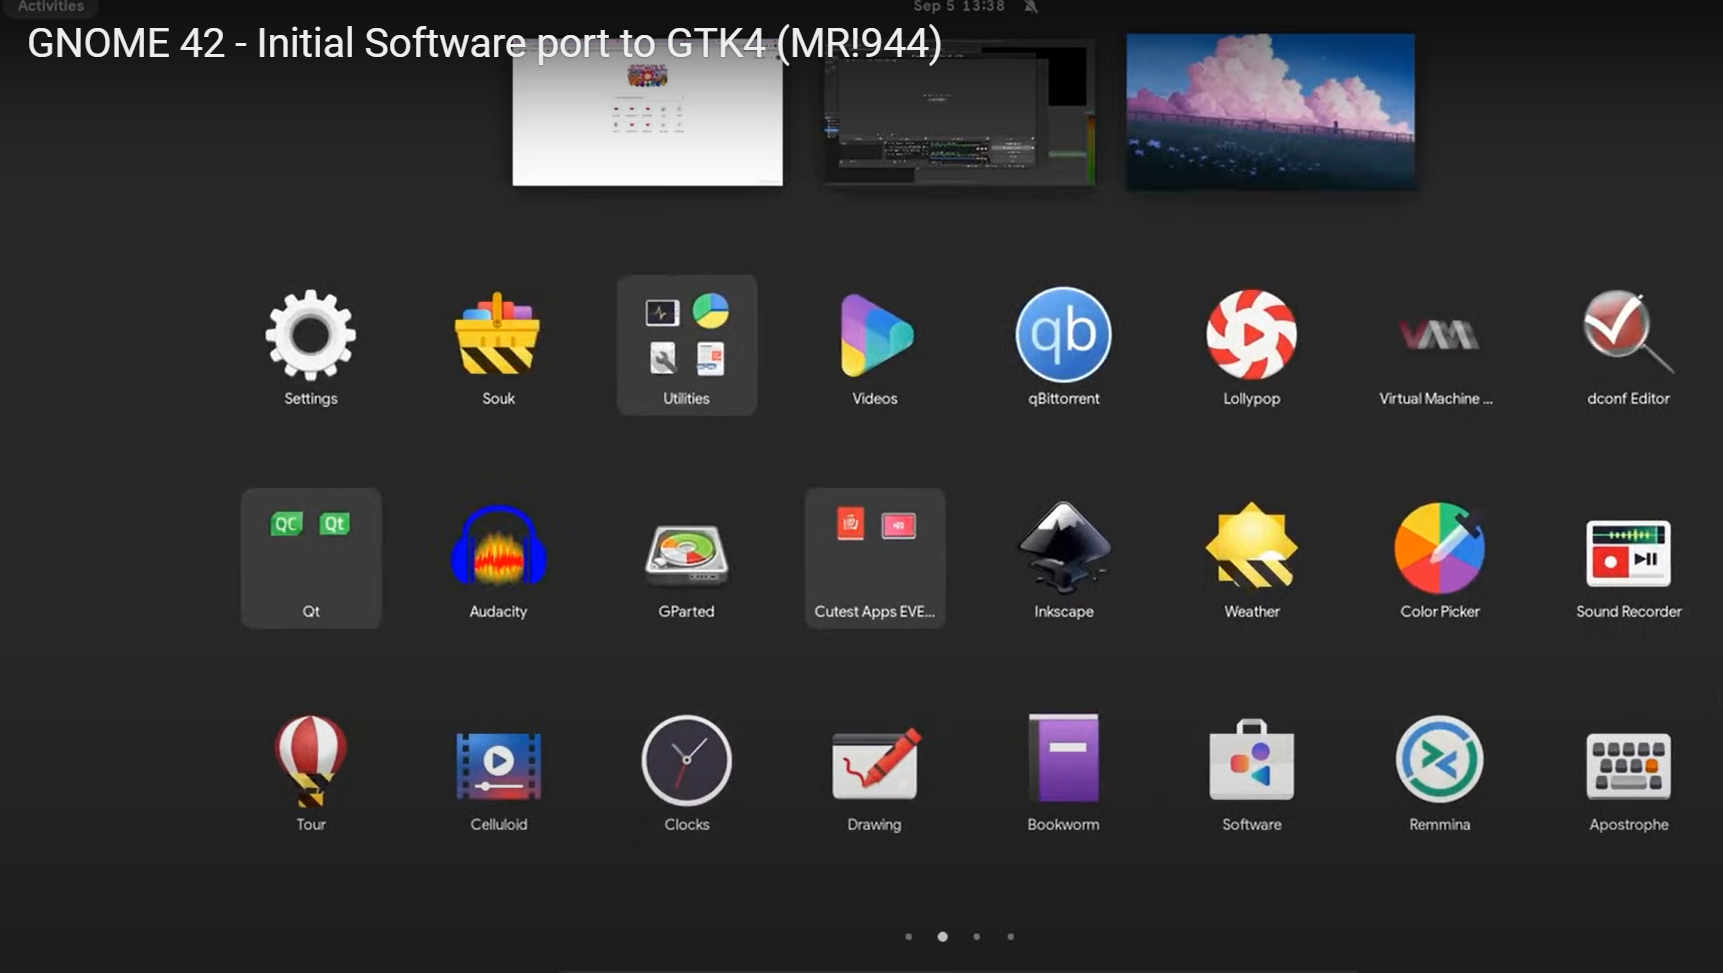Open Celluloid video player

coord(498,771)
